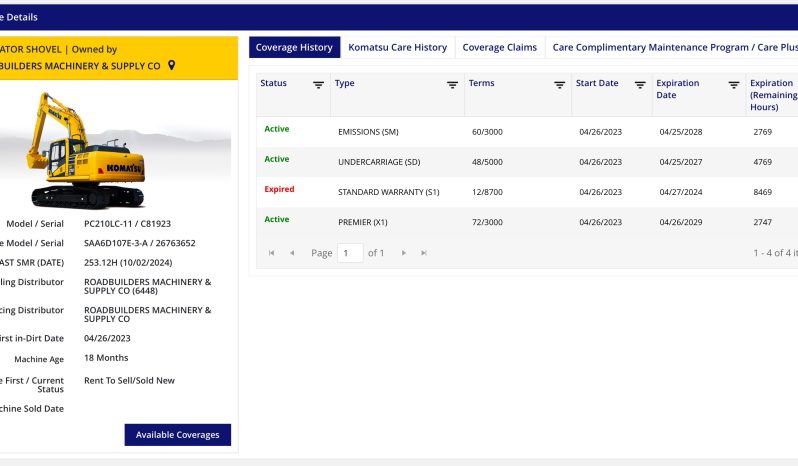Click remaining hours value 4769
Screen dimensions: 798x466
click(762, 162)
